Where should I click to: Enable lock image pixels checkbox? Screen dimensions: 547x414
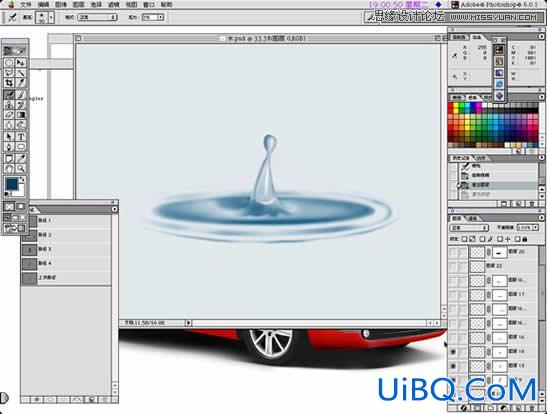tap(482, 239)
